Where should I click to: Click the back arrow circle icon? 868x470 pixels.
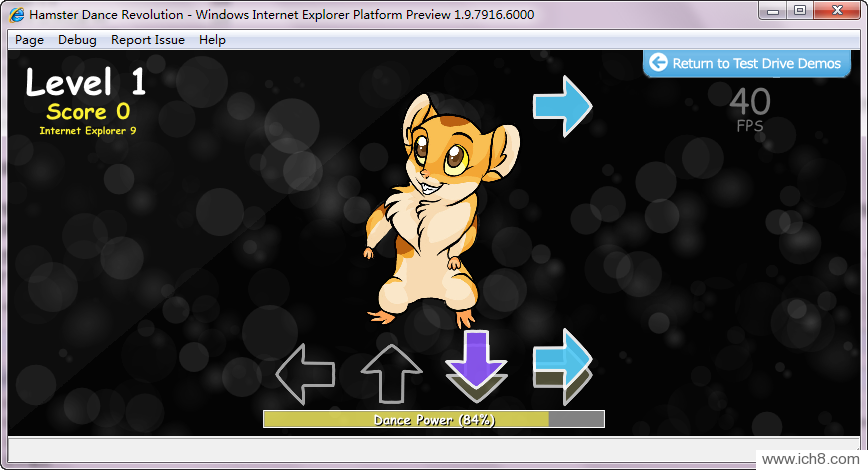658,62
